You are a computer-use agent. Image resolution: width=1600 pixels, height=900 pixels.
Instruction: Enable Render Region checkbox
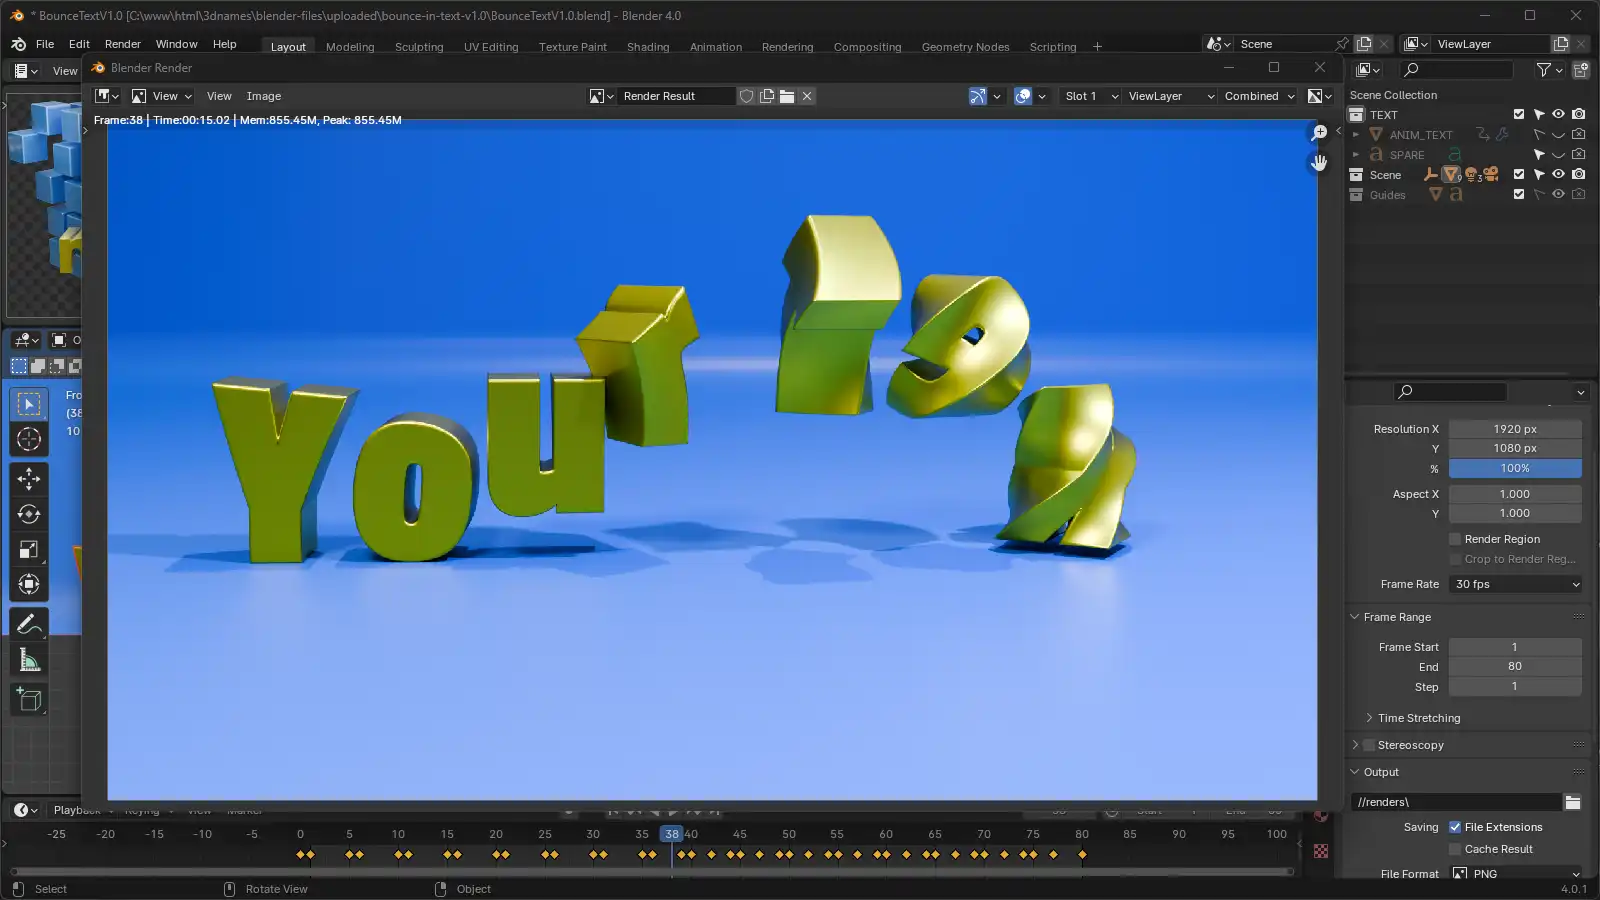click(x=1455, y=539)
